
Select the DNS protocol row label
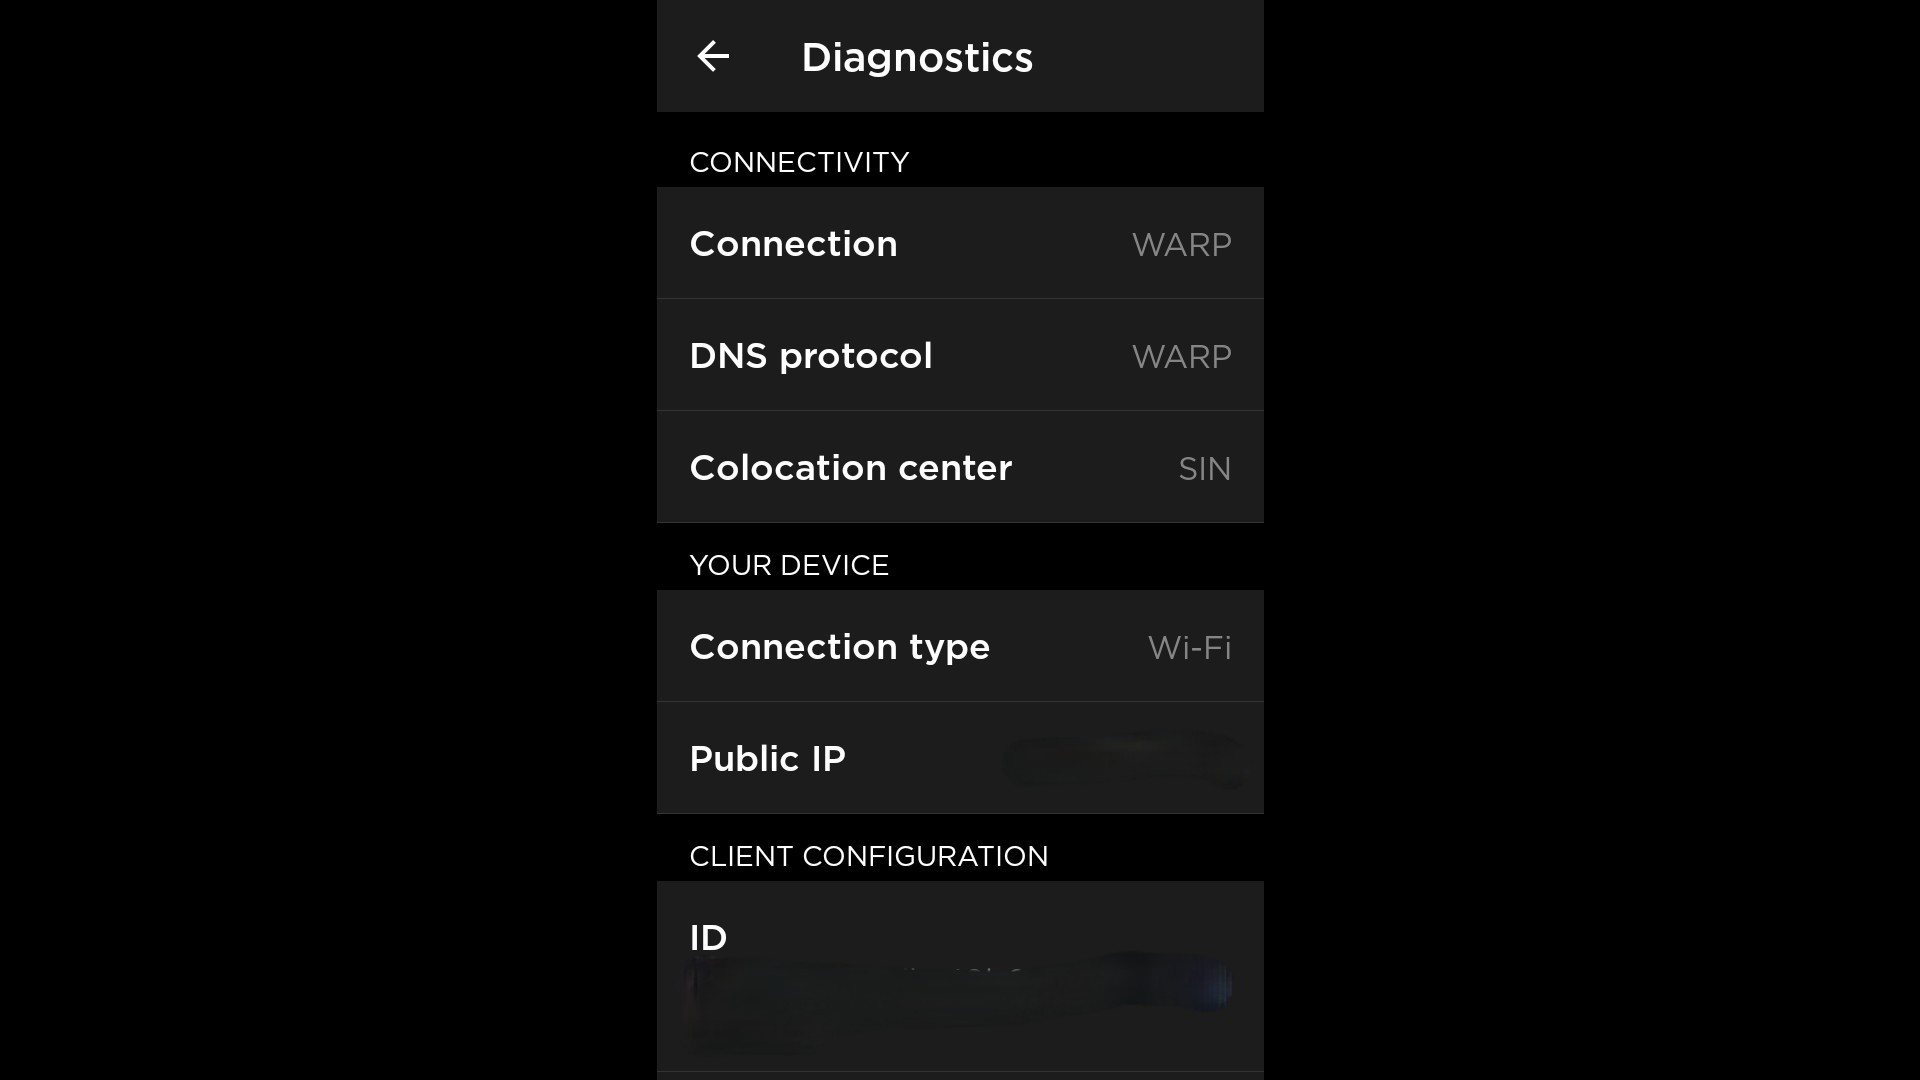pyautogui.click(x=810, y=356)
